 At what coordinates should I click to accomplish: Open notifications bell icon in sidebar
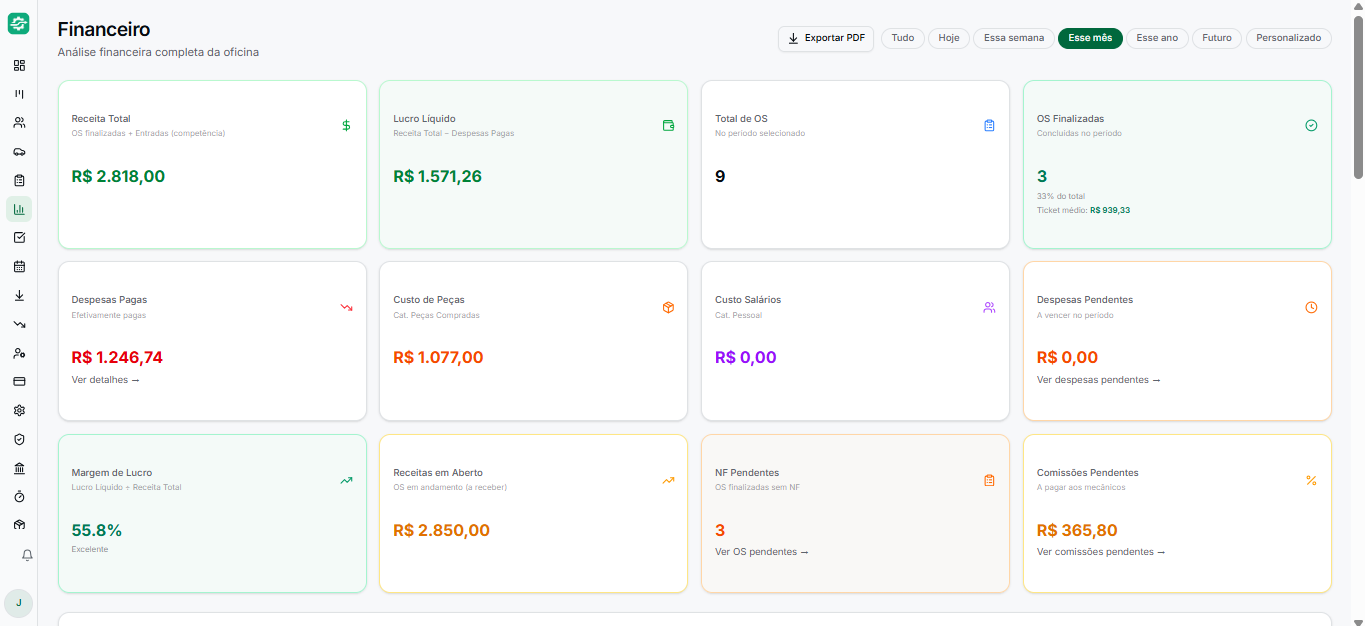coord(27,555)
